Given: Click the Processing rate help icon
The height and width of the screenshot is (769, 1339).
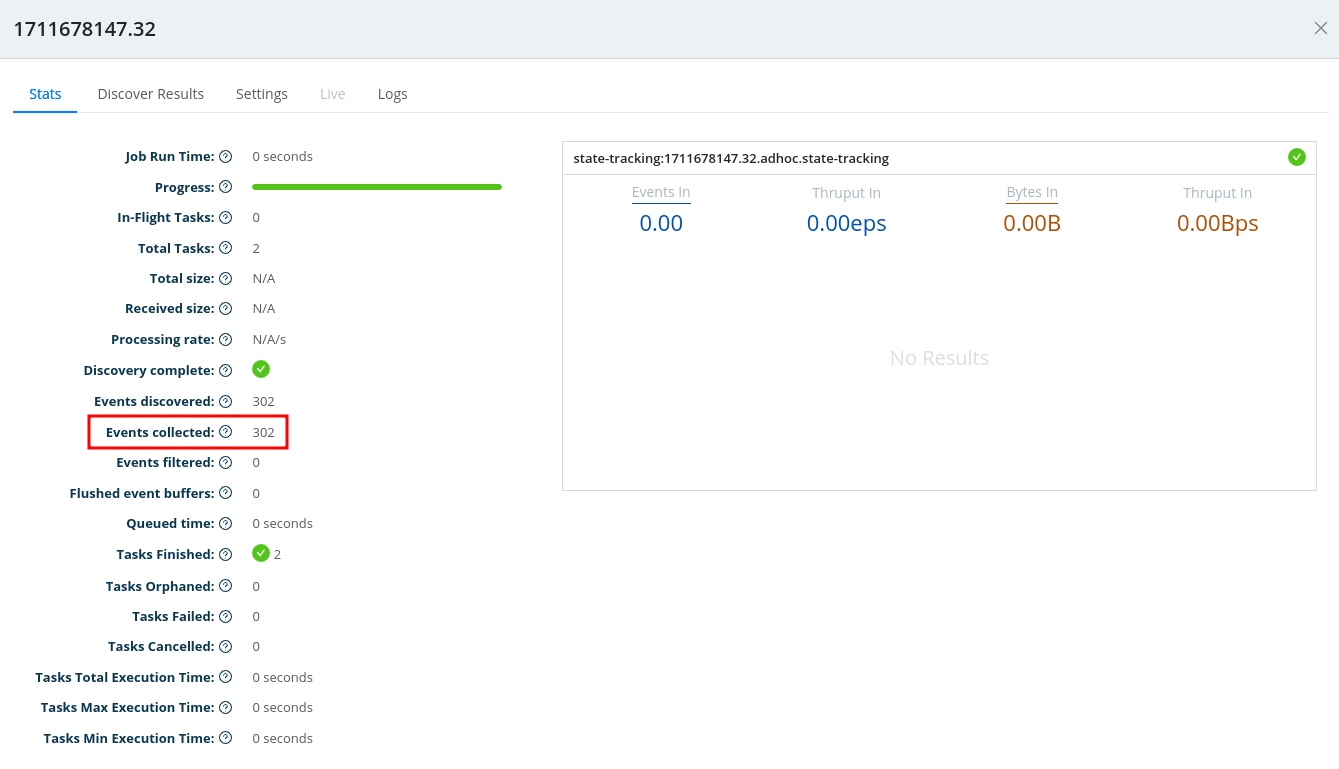Looking at the screenshot, I should click(x=226, y=340).
